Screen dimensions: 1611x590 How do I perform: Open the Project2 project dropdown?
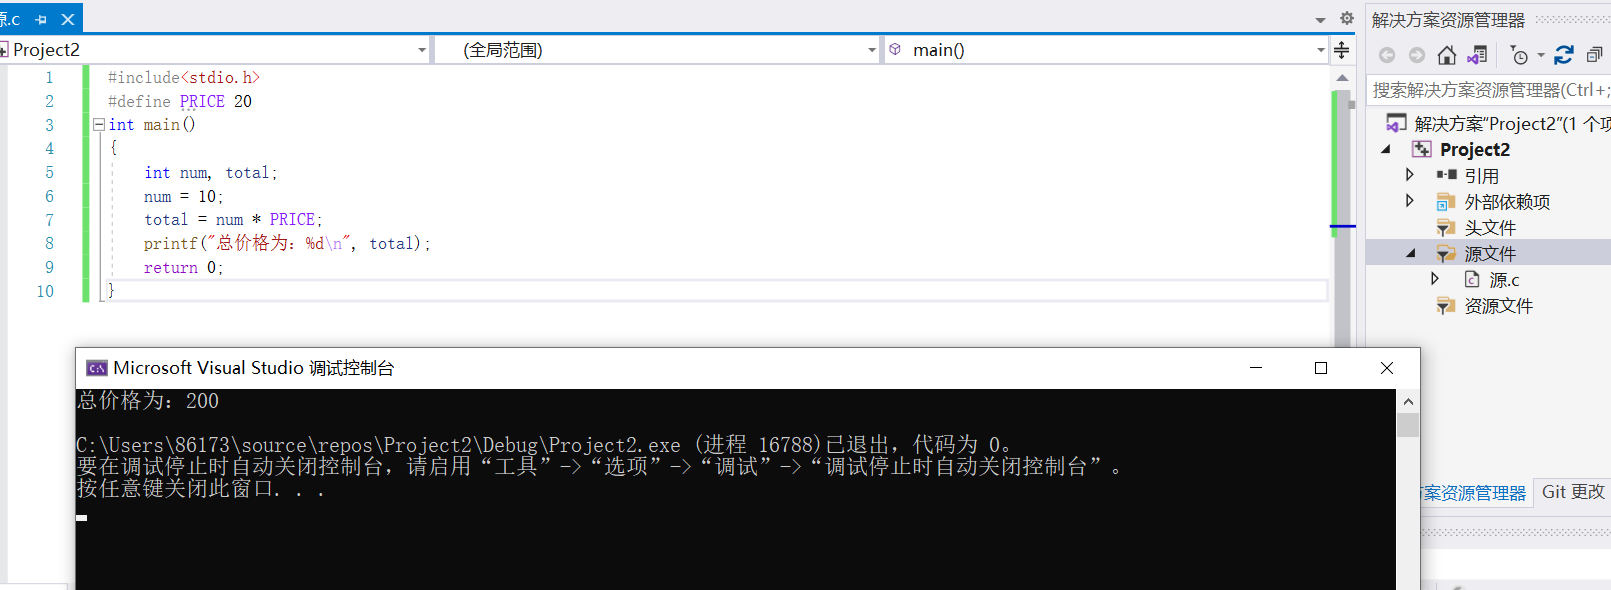(x=421, y=50)
